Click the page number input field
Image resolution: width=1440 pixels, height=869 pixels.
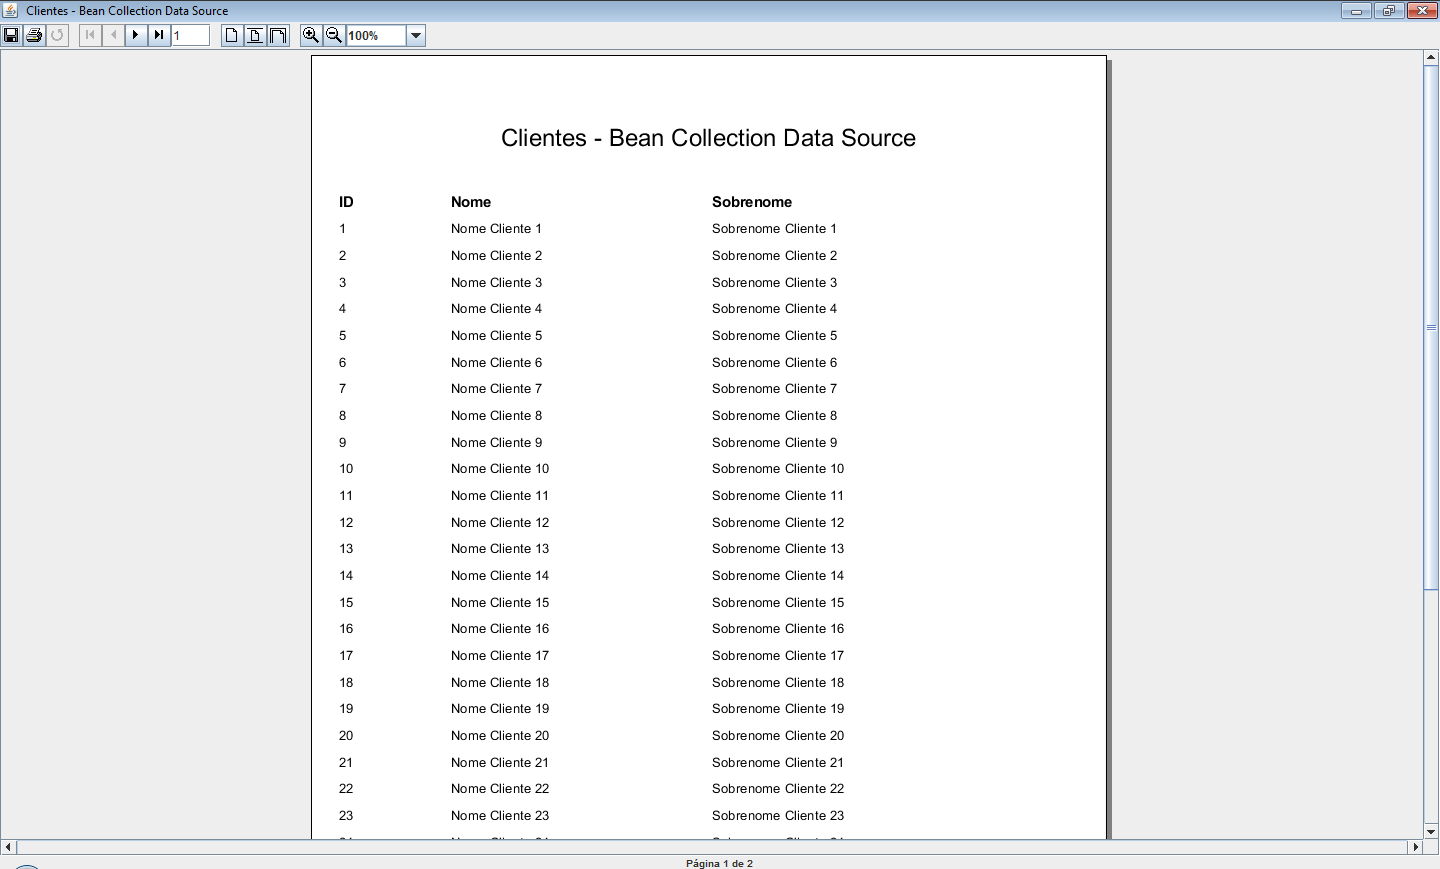coord(190,36)
